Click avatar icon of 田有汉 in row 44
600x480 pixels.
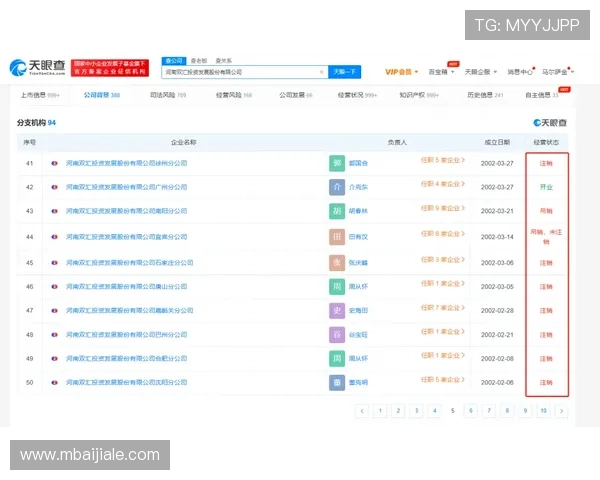[337, 236]
